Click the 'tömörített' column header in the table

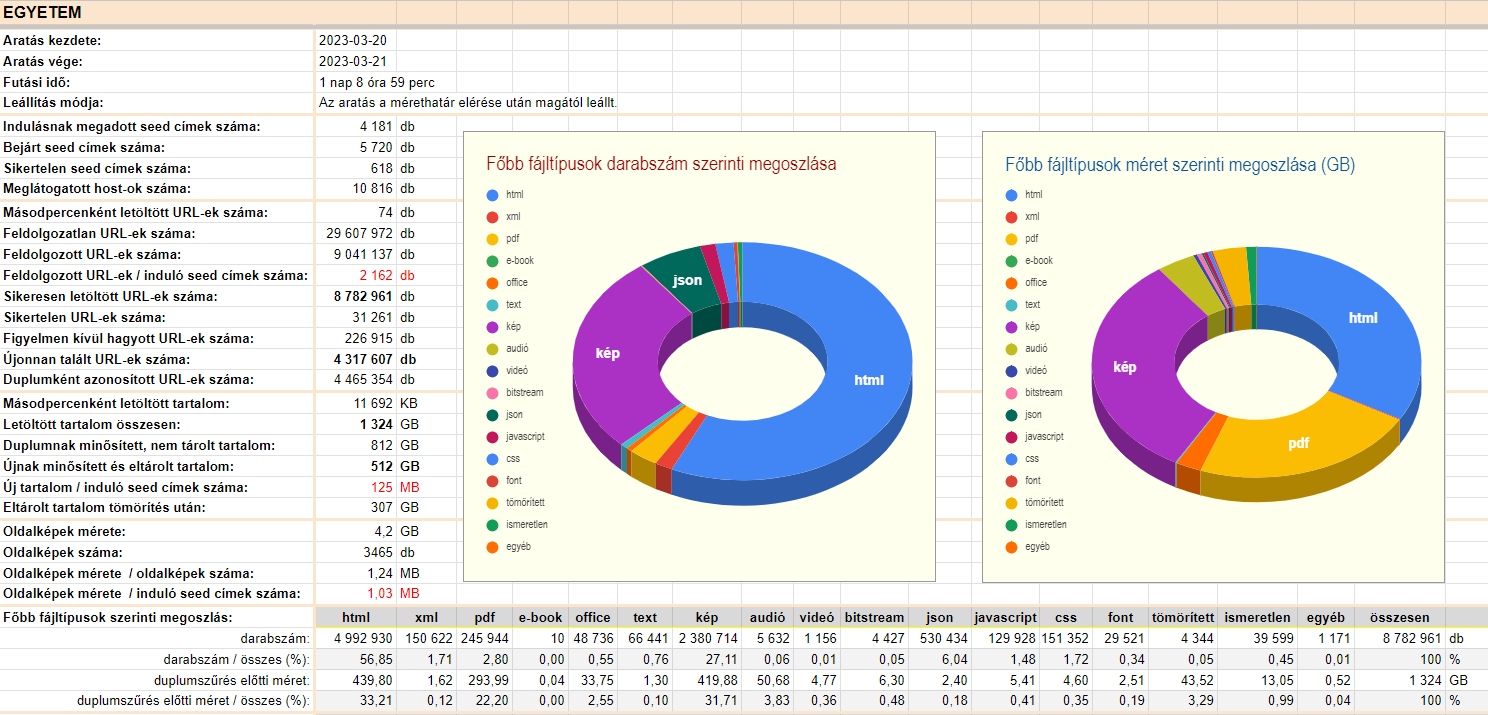click(x=1182, y=618)
